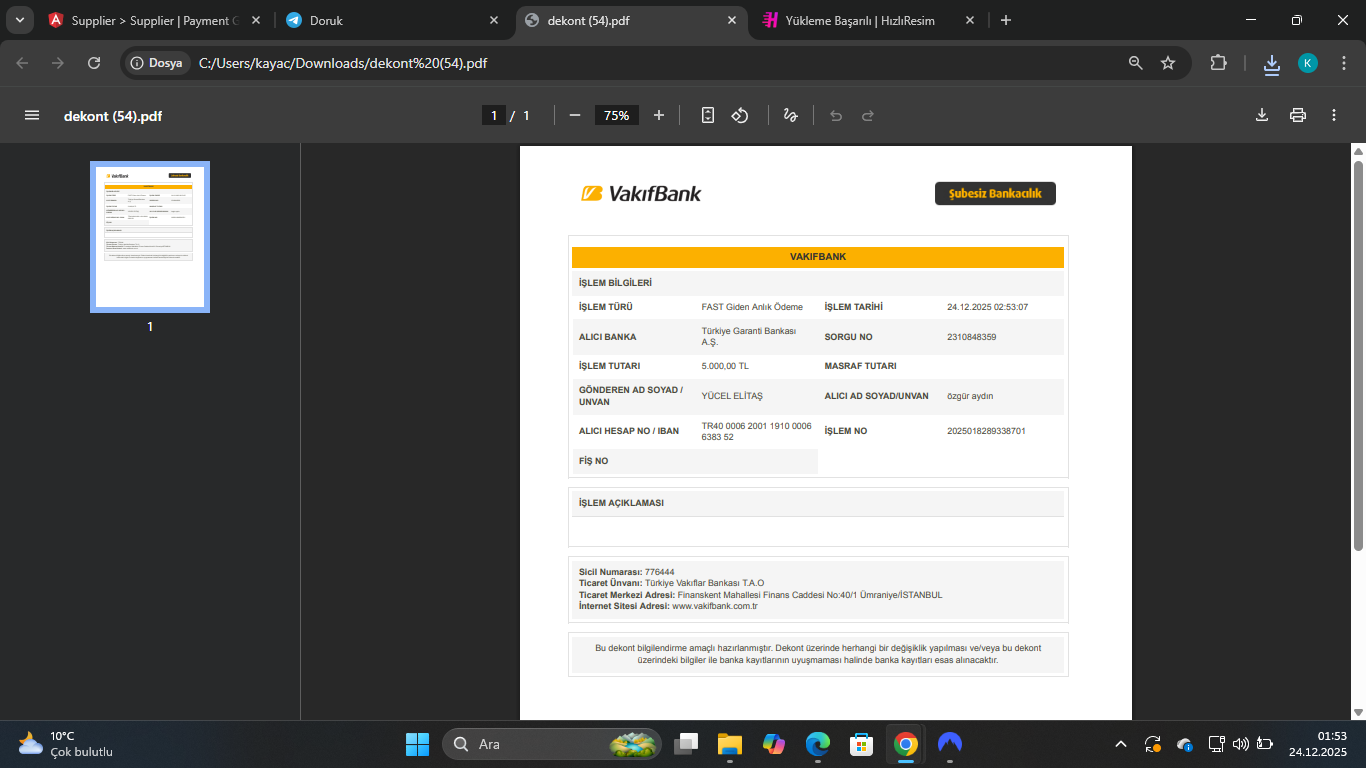Open the Chrome profile K avatar
This screenshot has width=1366, height=768.
[x=1308, y=63]
